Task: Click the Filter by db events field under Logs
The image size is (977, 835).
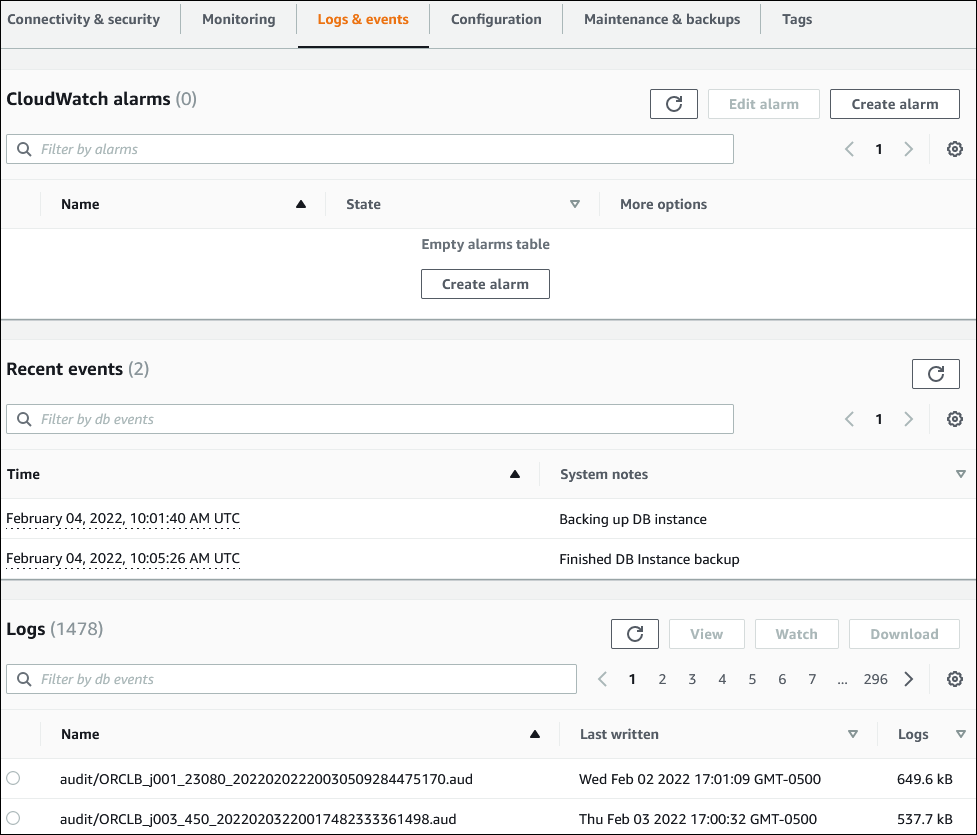Action: click(290, 678)
